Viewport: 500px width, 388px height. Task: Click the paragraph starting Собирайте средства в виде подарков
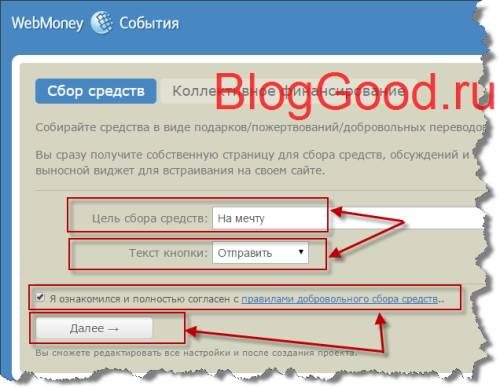click(x=260, y=128)
